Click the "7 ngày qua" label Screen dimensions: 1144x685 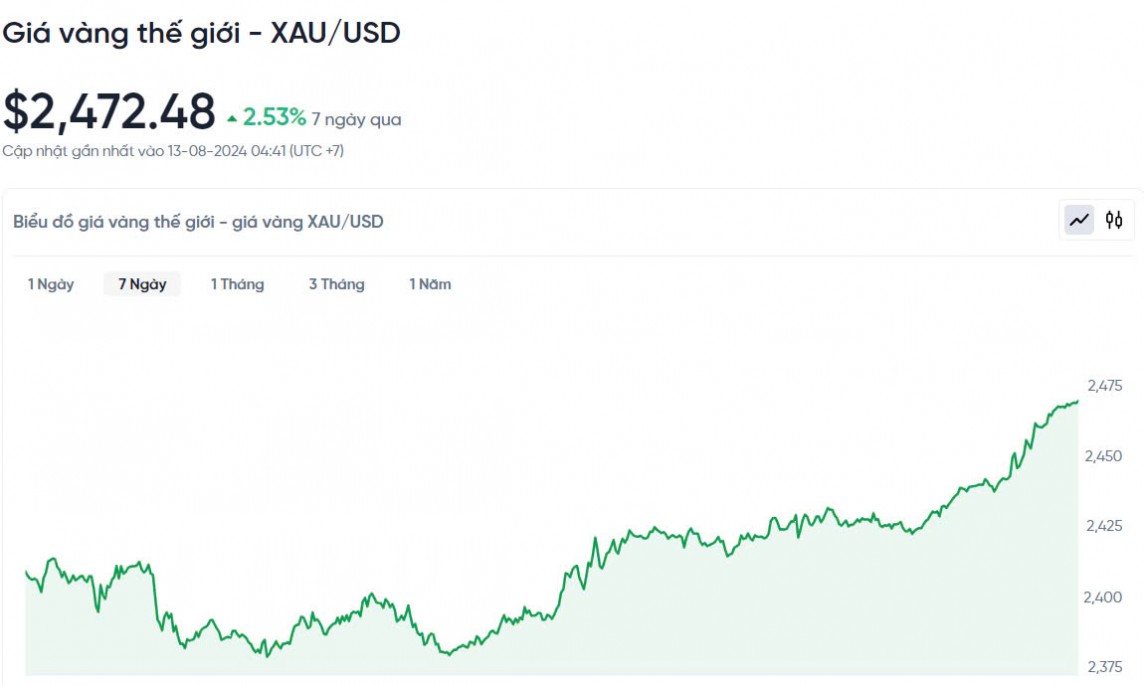356,120
